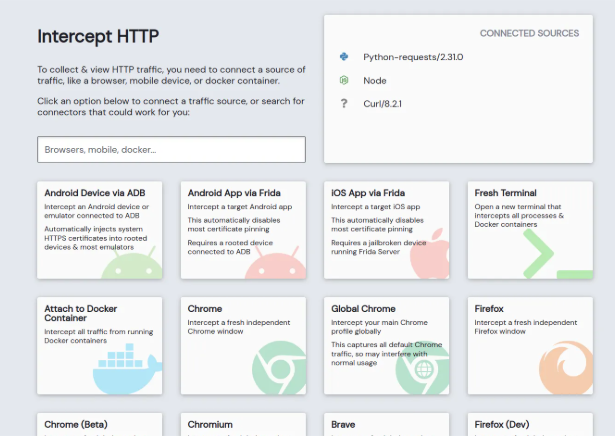Click the green Android robot logo on ADB card
The image size is (615, 436).
coord(132,262)
